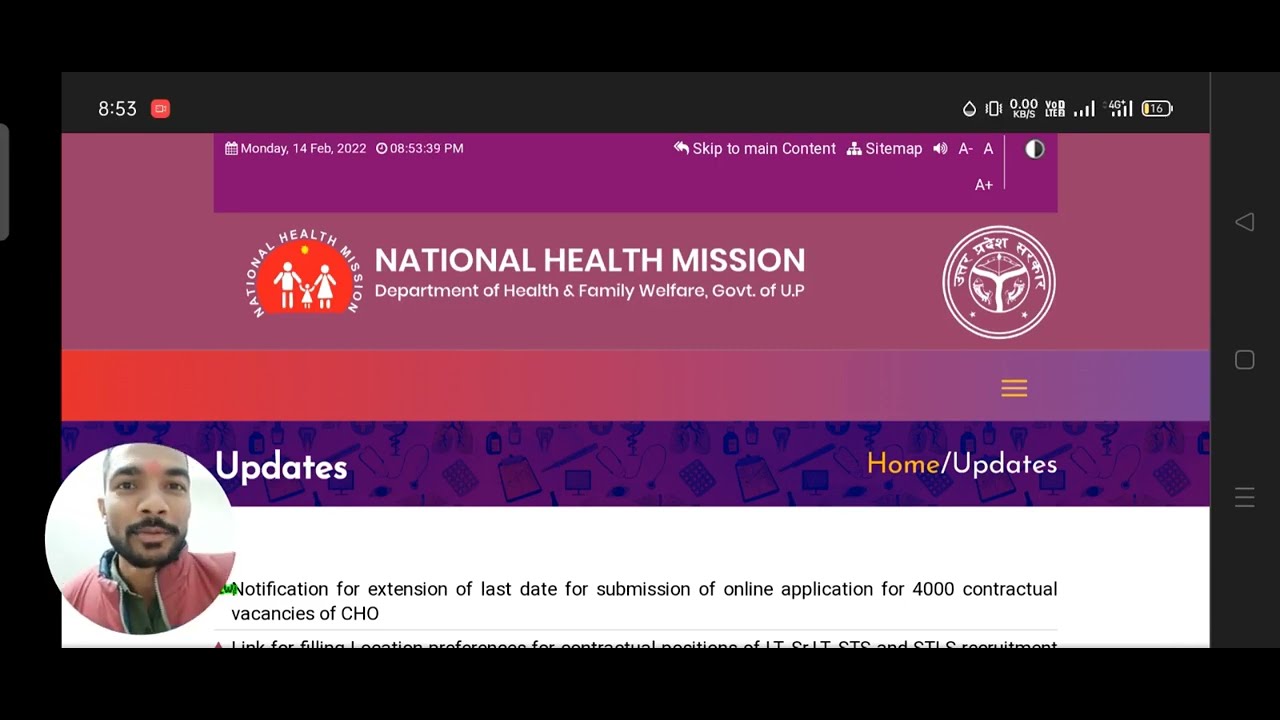Tap the Android recent apps menu button
1280x720 pixels.
pos(1244,497)
